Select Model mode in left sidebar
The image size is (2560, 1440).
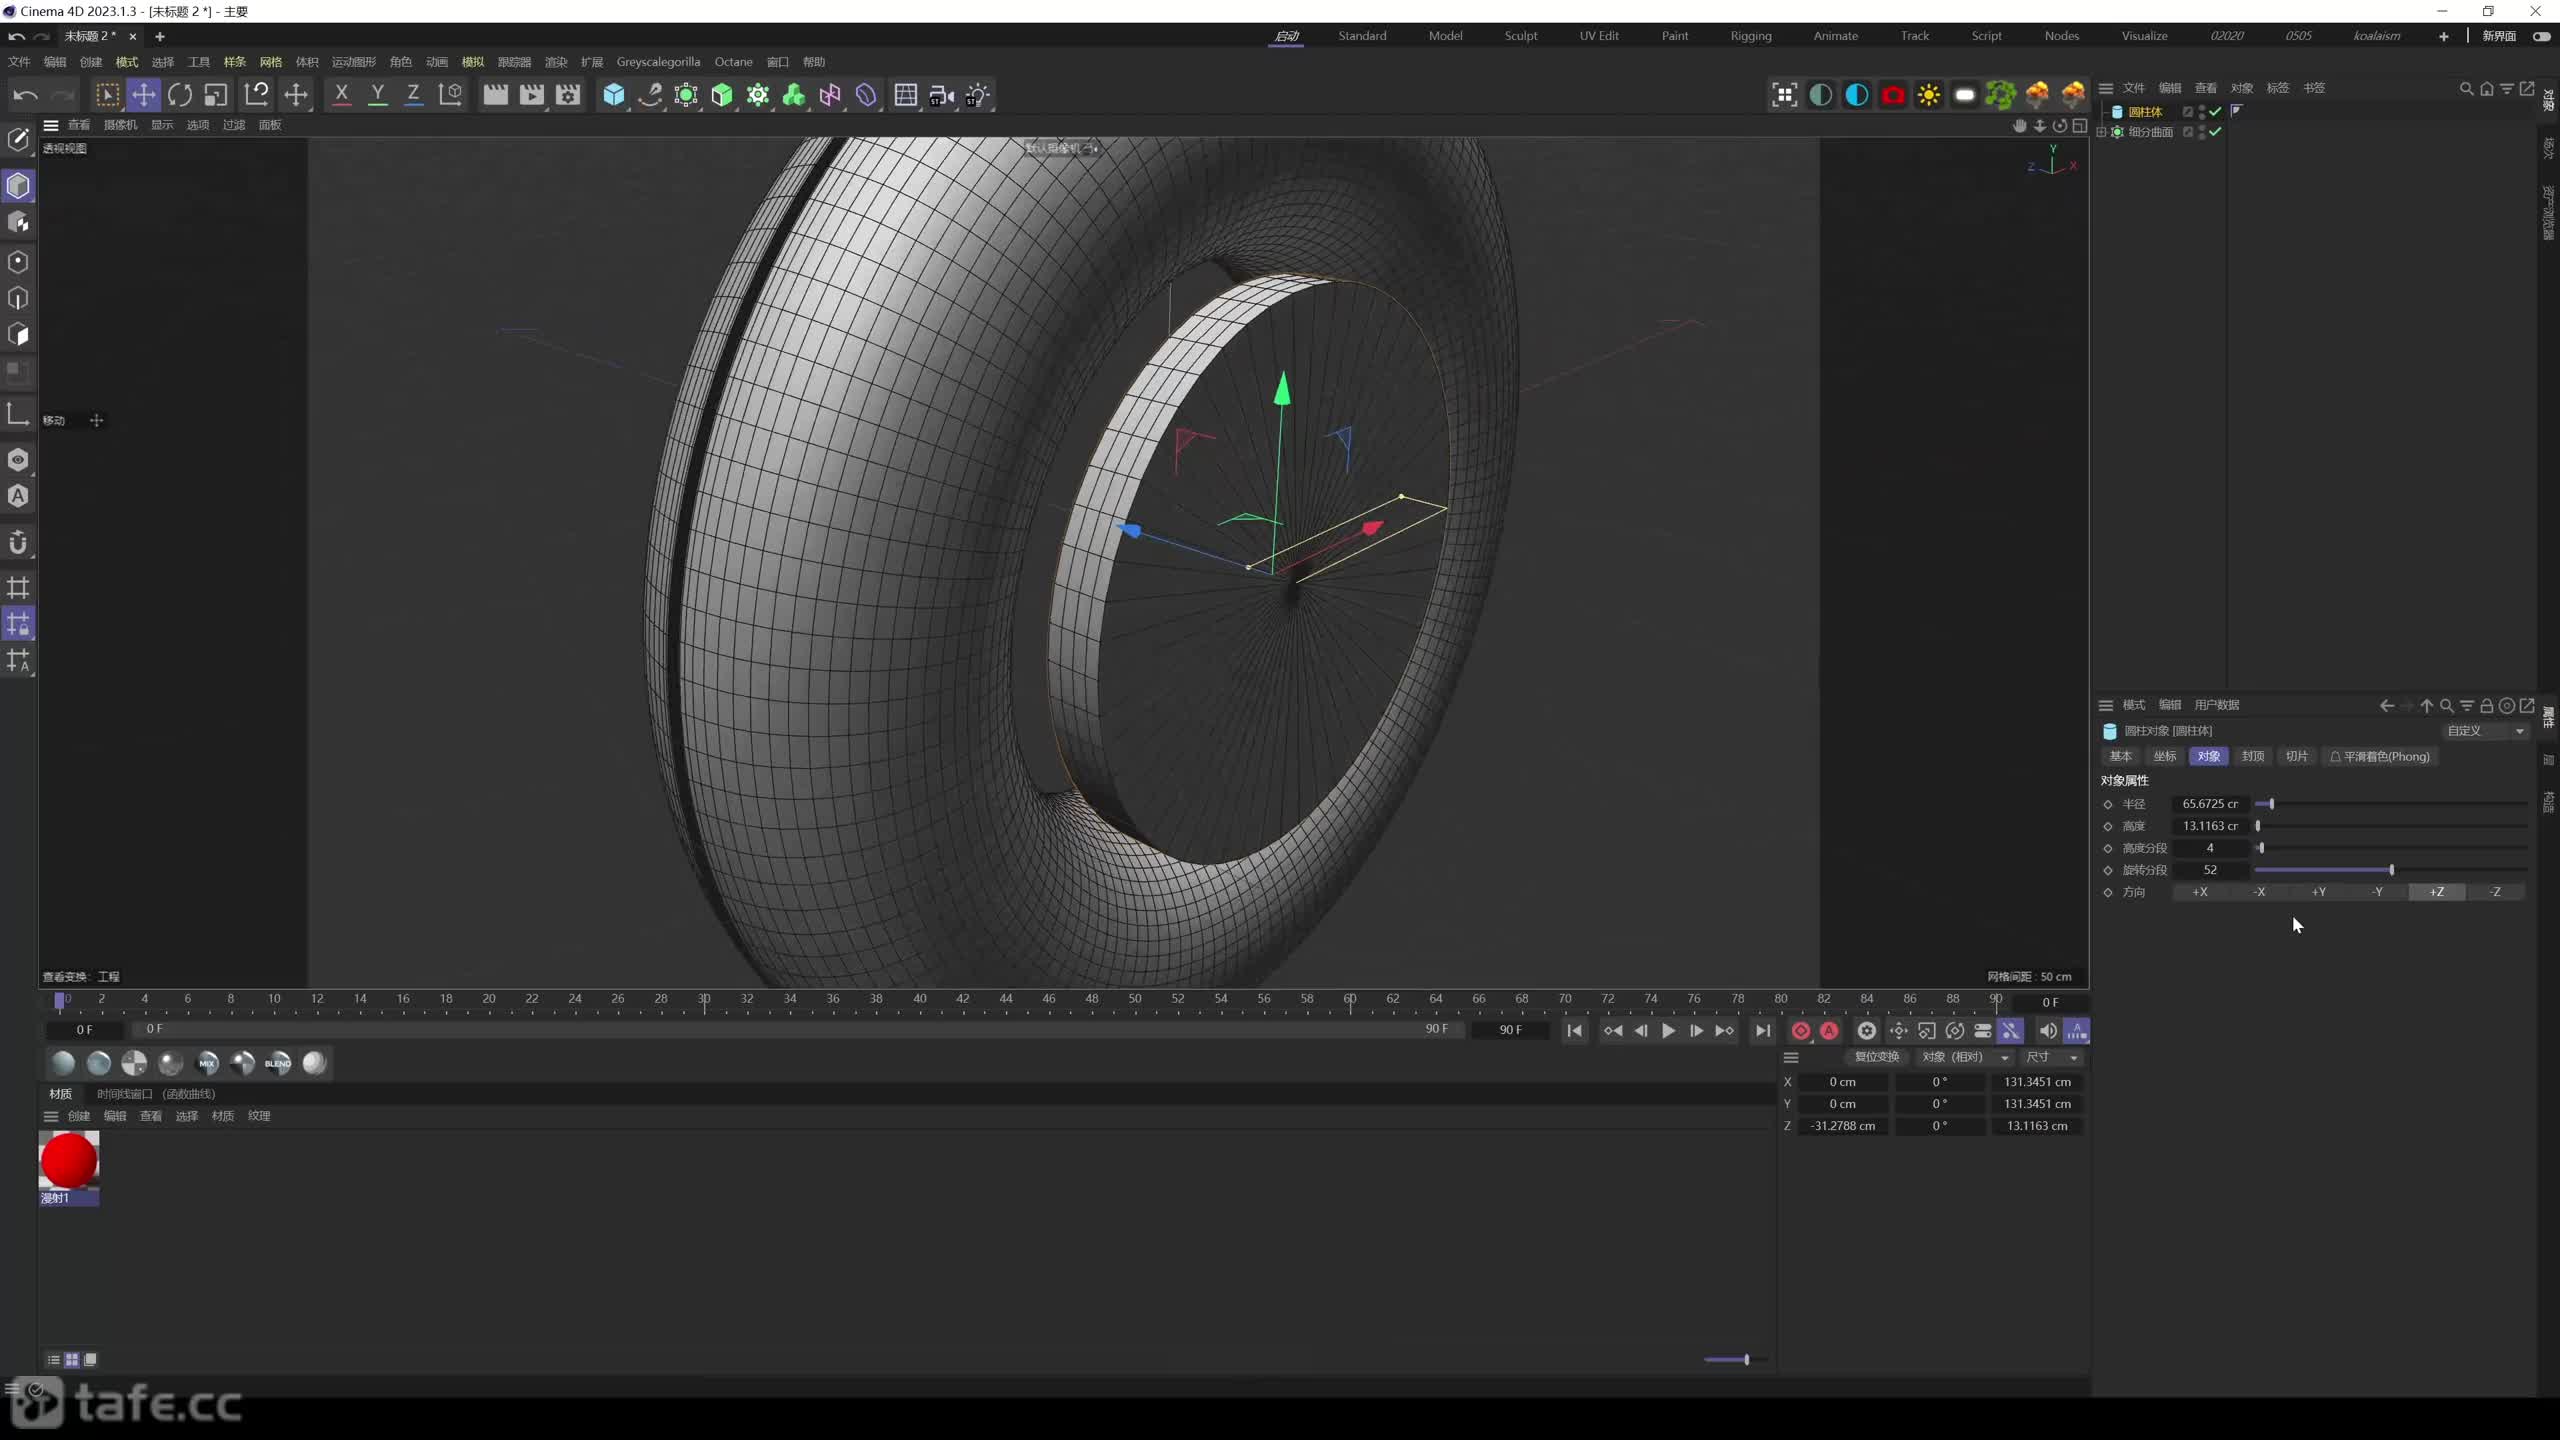18,186
